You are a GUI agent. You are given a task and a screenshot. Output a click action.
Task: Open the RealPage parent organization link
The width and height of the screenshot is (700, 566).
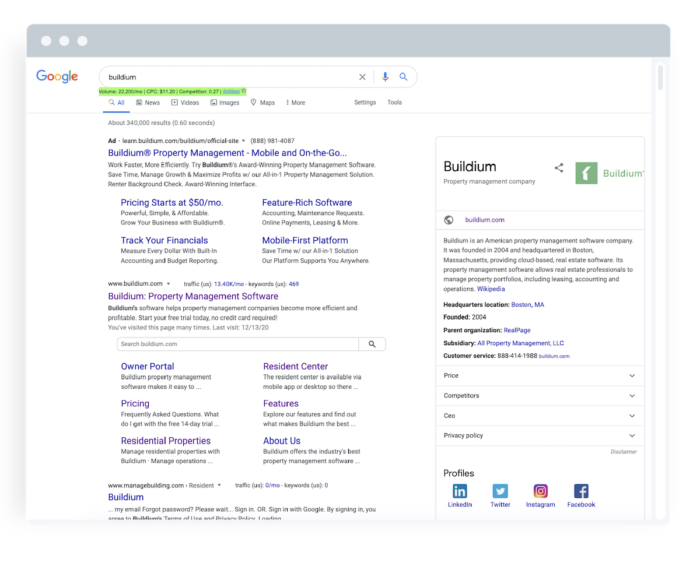point(517,330)
